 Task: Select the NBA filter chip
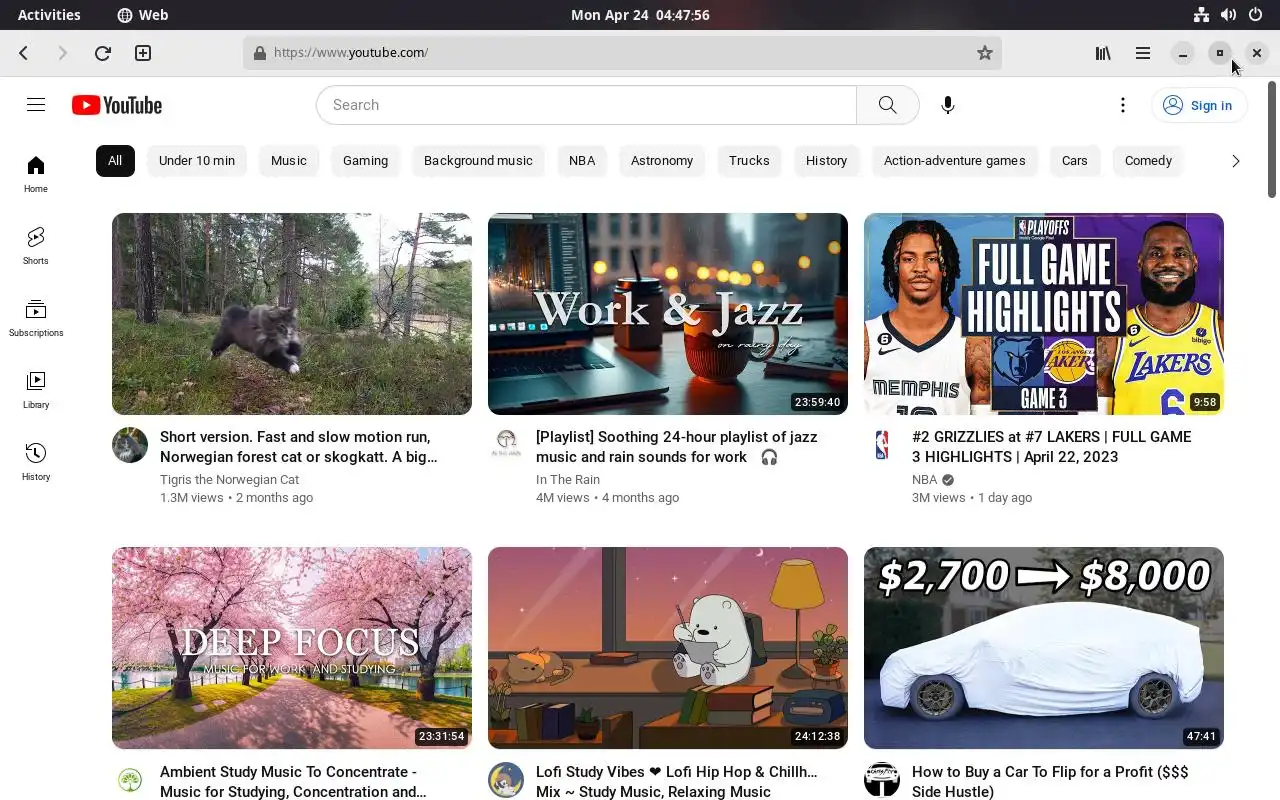tap(582, 161)
